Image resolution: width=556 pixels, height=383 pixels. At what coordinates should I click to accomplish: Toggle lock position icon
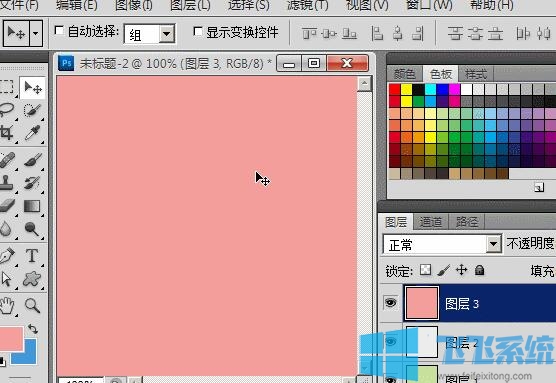(461, 270)
